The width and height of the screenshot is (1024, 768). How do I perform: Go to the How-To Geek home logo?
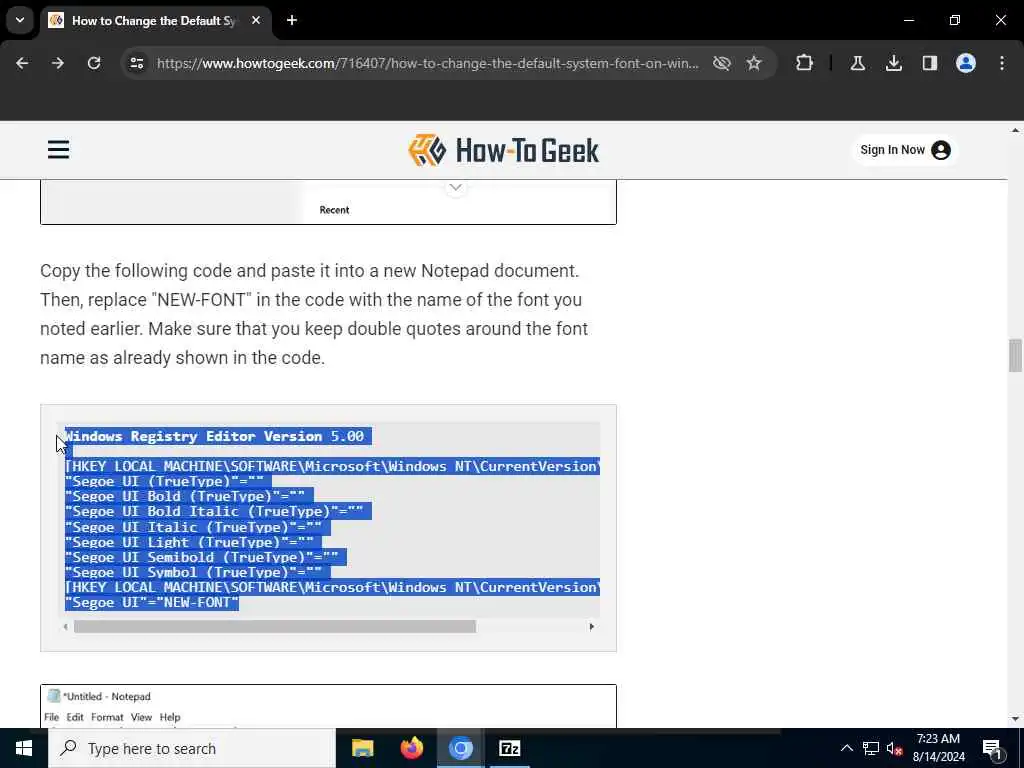tap(504, 150)
